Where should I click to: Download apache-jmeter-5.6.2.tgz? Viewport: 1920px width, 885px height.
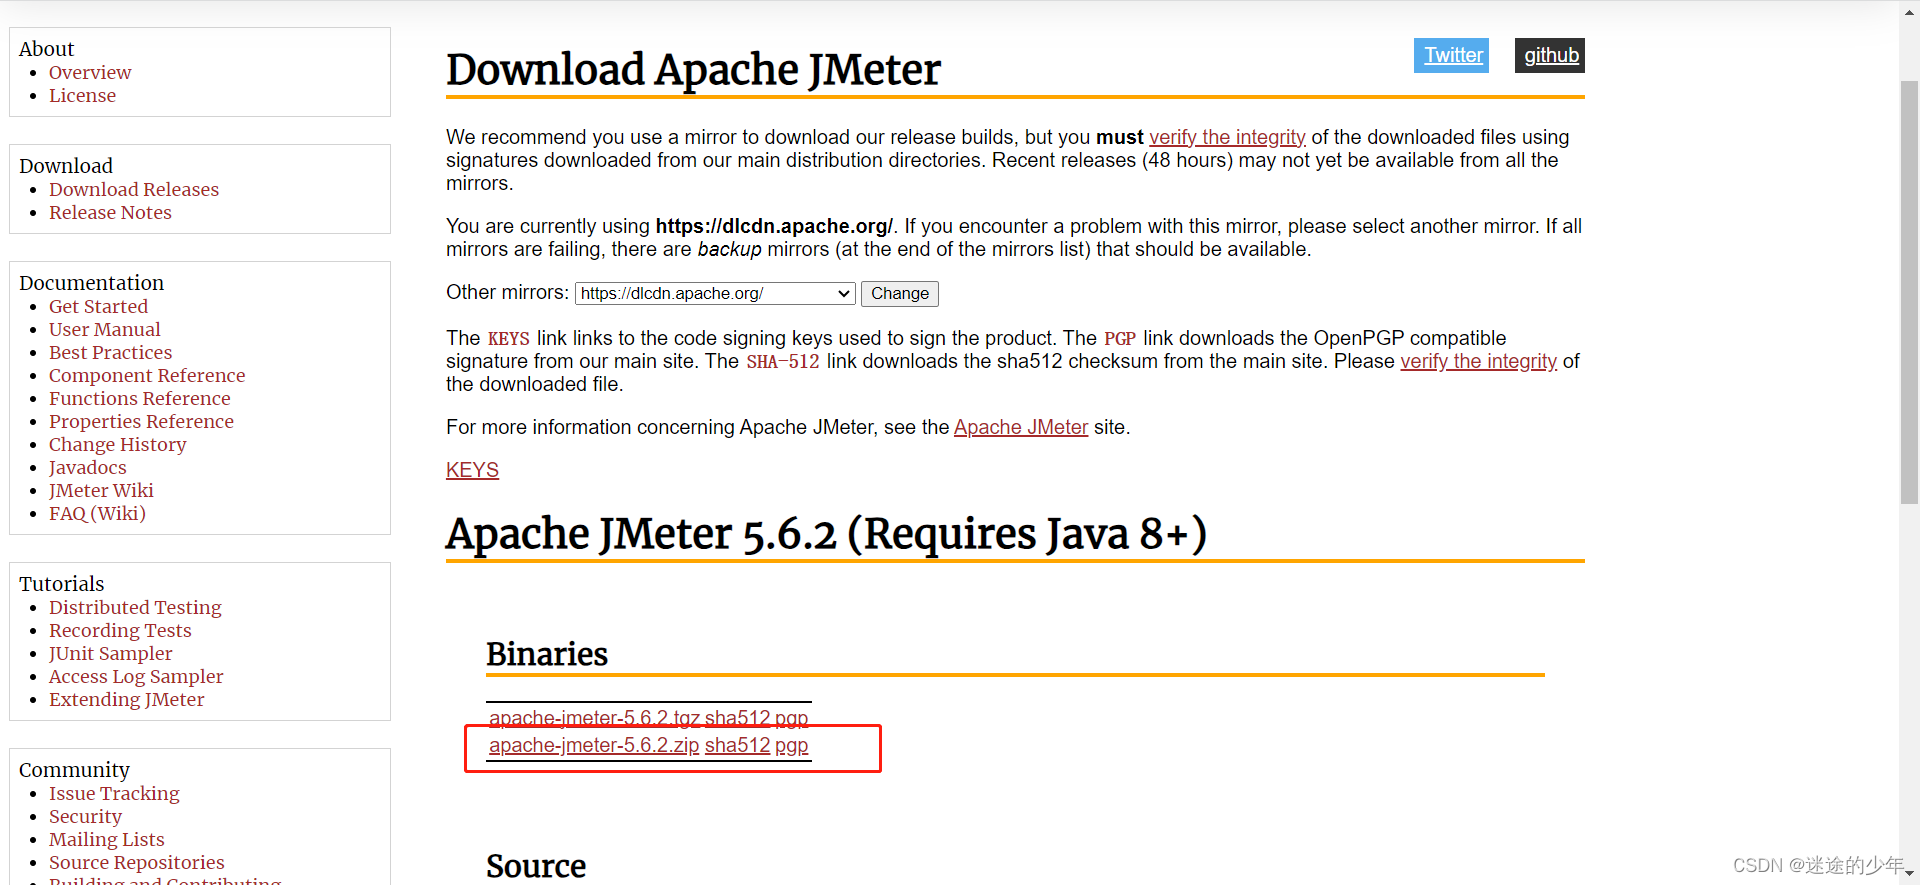pos(594,718)
